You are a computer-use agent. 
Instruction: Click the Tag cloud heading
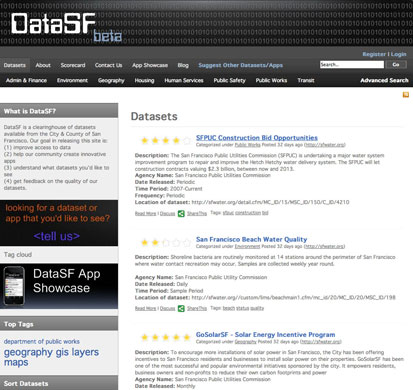pyautogui.click(x=18, y=255)
